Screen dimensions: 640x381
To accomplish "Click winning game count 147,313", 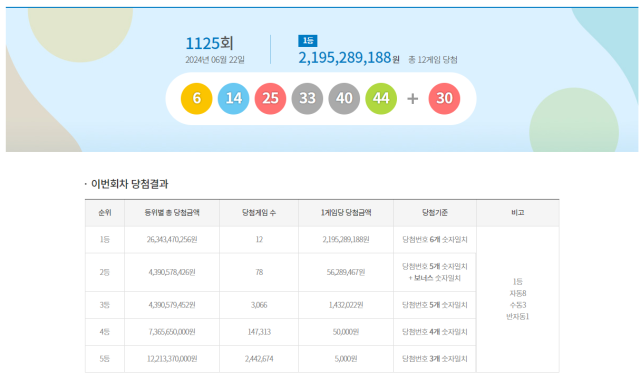I will tap(259, 332).
